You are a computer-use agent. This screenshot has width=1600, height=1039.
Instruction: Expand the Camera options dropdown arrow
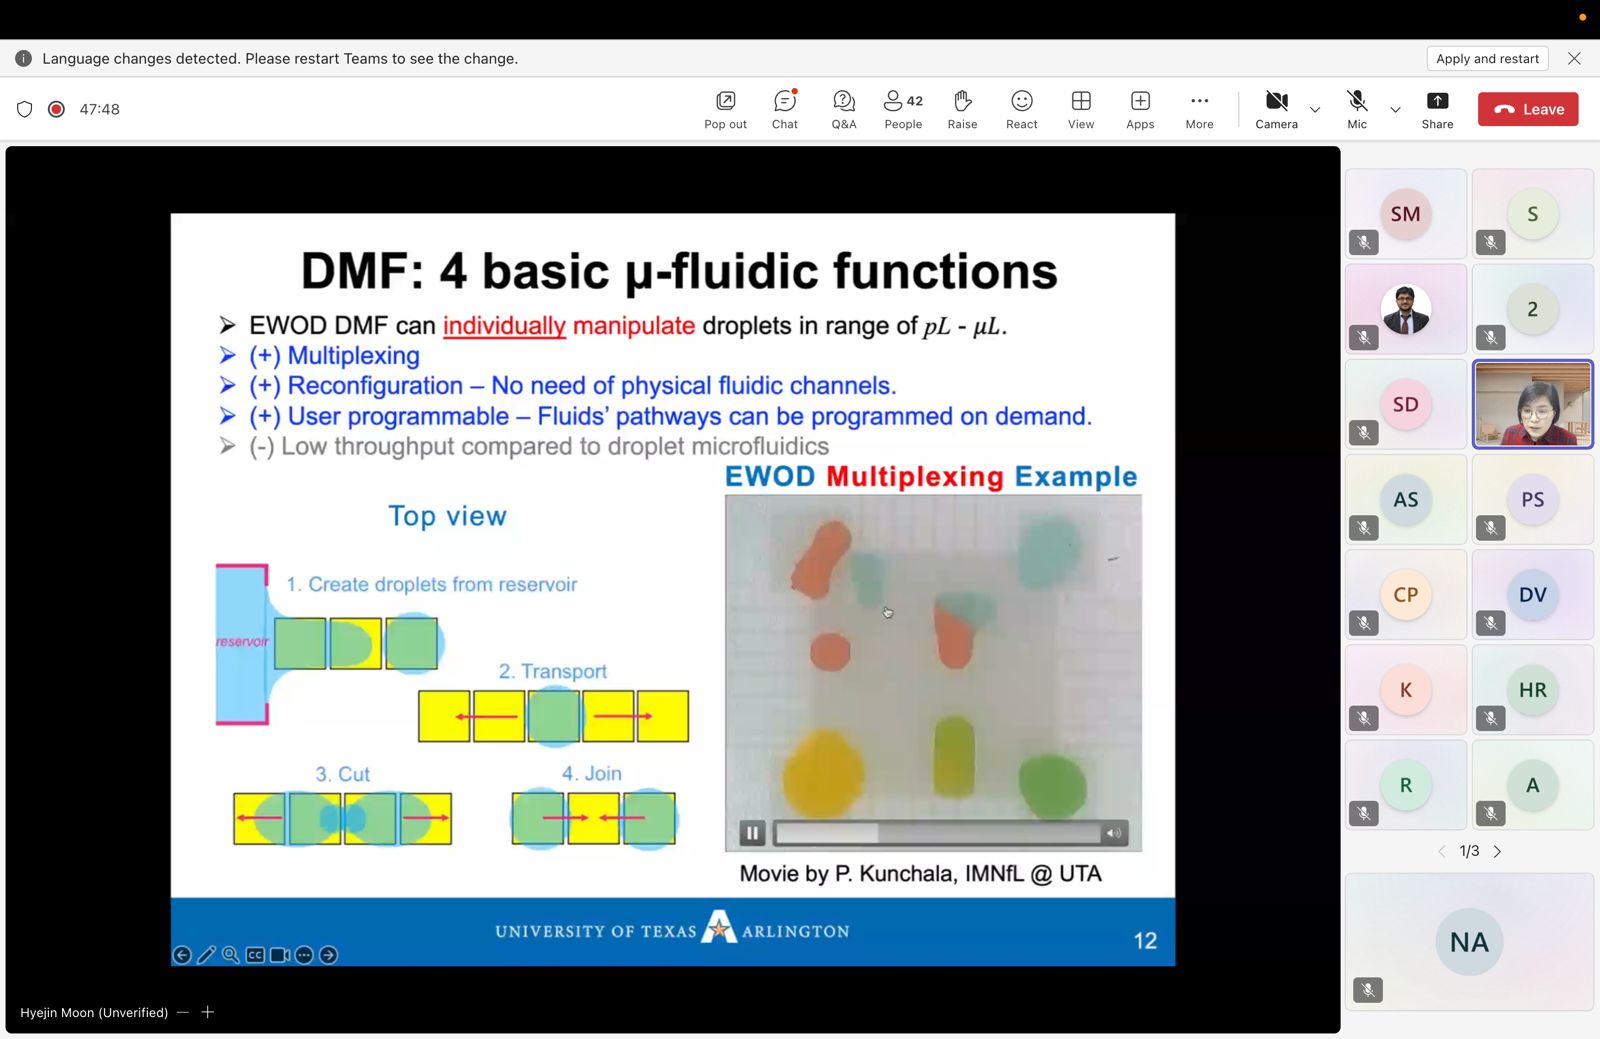1315,109
